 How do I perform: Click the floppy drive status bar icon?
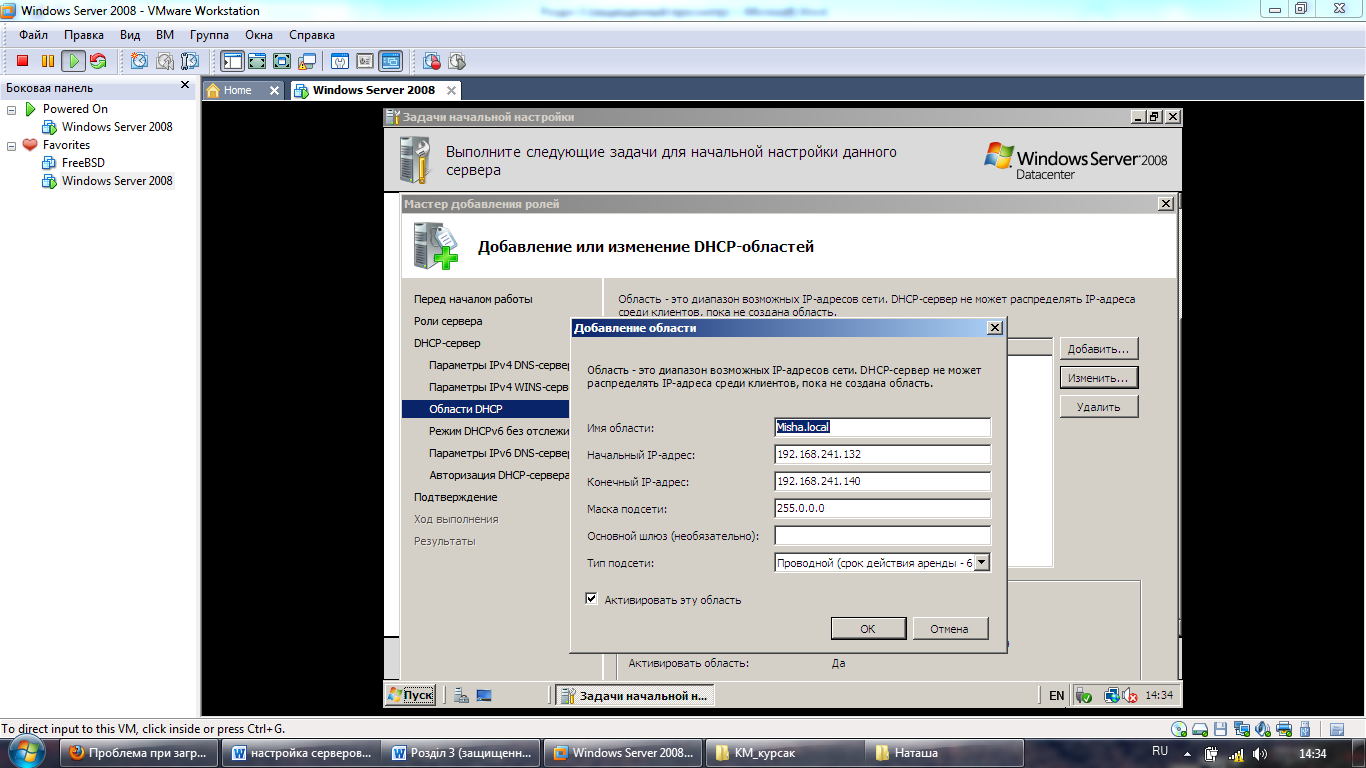[x=1222, y=729]
